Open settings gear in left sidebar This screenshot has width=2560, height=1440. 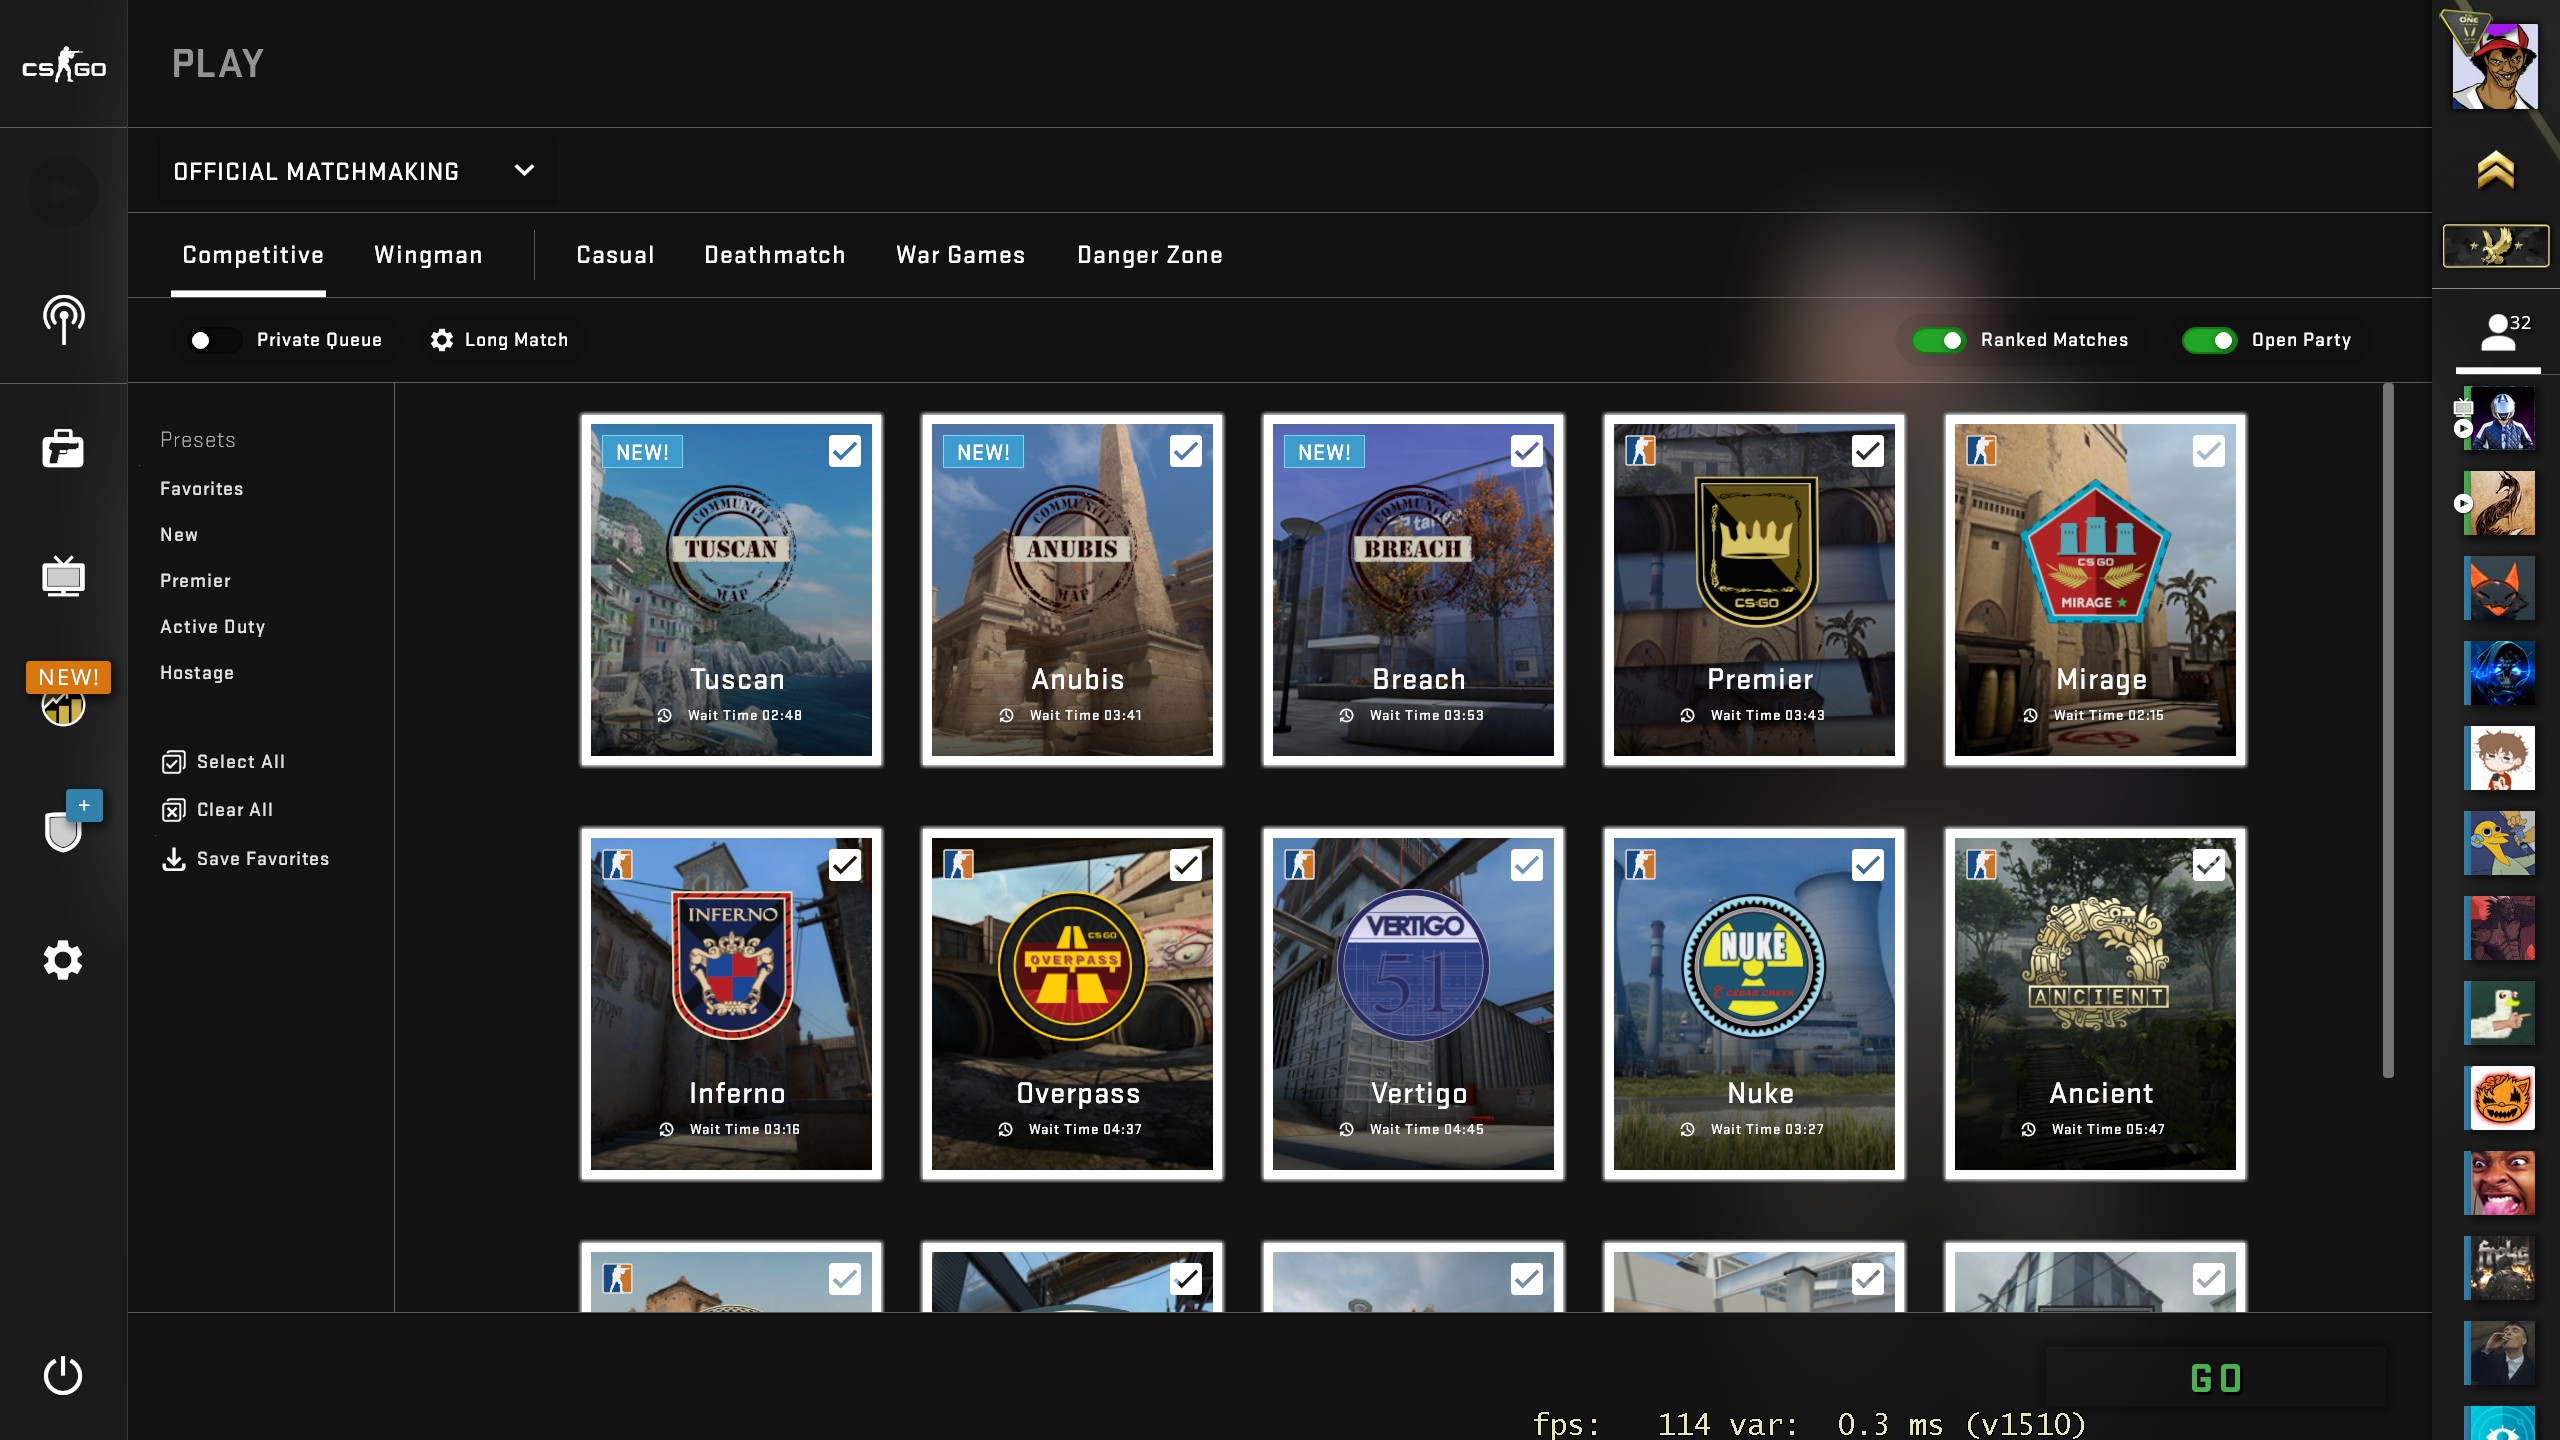pyautogui.click(x=63, y=960)
